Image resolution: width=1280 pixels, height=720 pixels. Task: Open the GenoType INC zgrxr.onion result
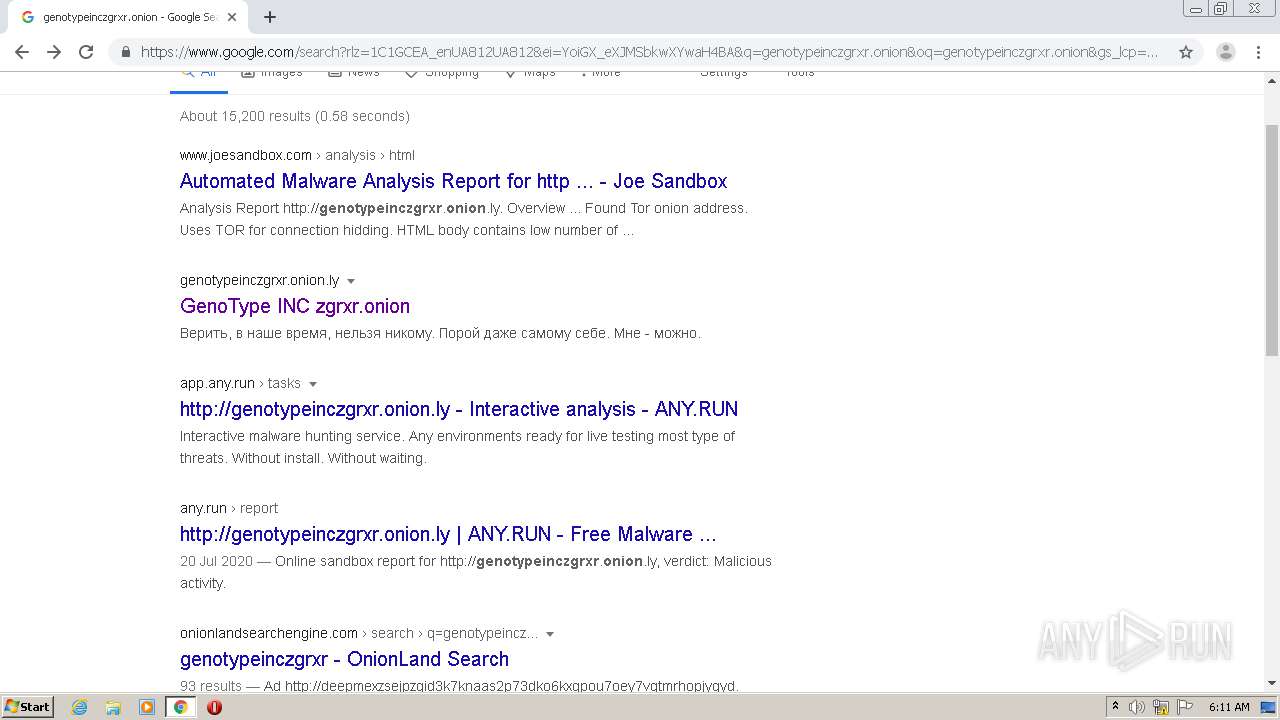point(295,306)
